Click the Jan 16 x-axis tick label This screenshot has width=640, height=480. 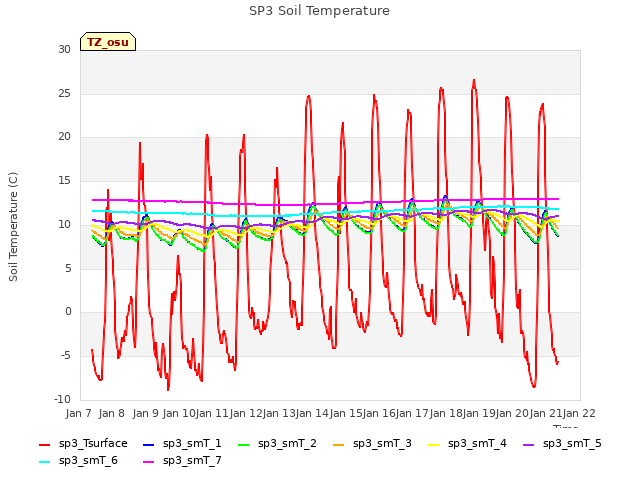click(x=379, y=413)
